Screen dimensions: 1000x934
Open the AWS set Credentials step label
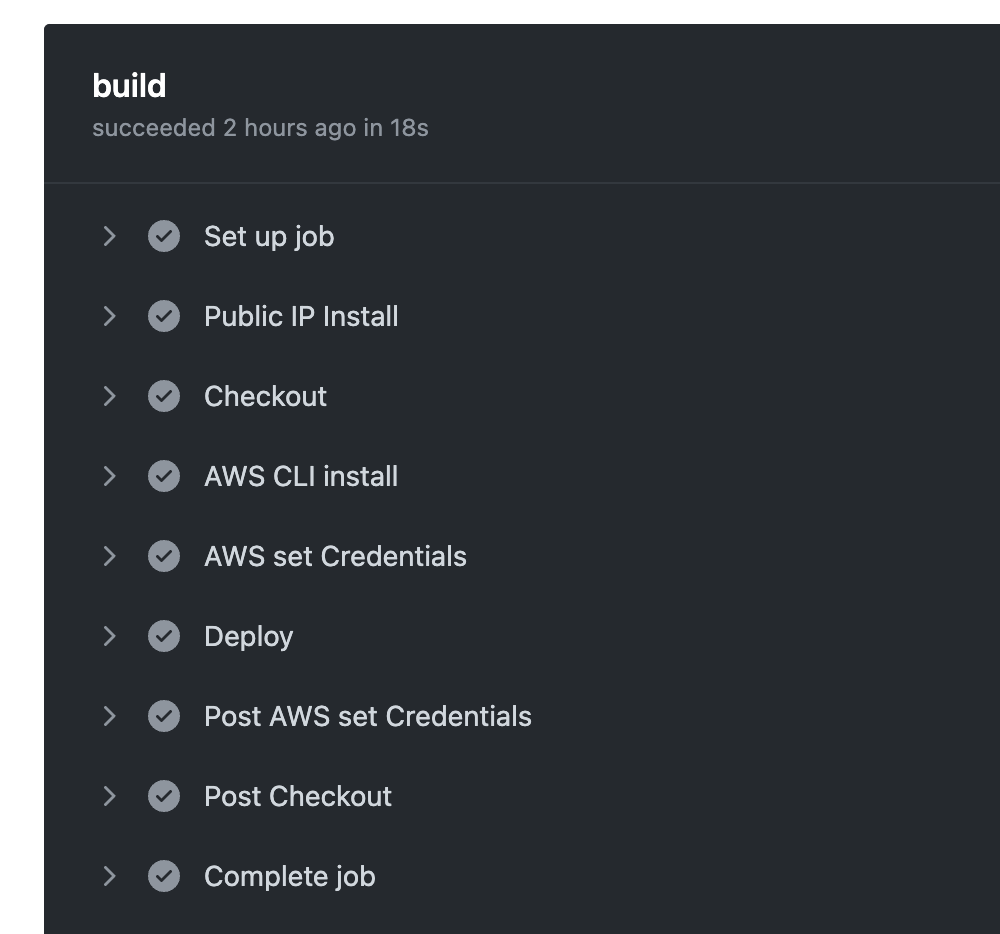point(335,557)
